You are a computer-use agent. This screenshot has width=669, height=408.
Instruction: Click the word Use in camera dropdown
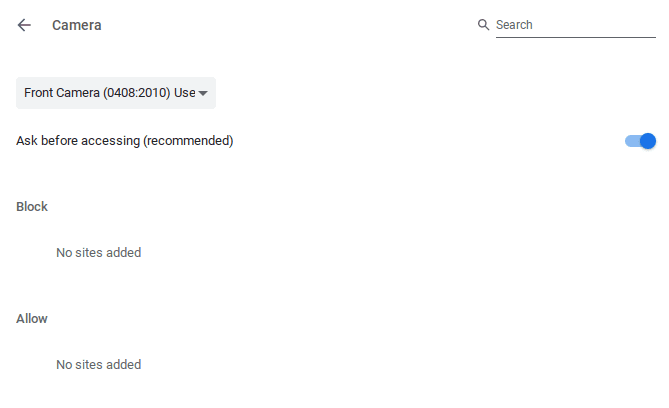coord(185,93)
